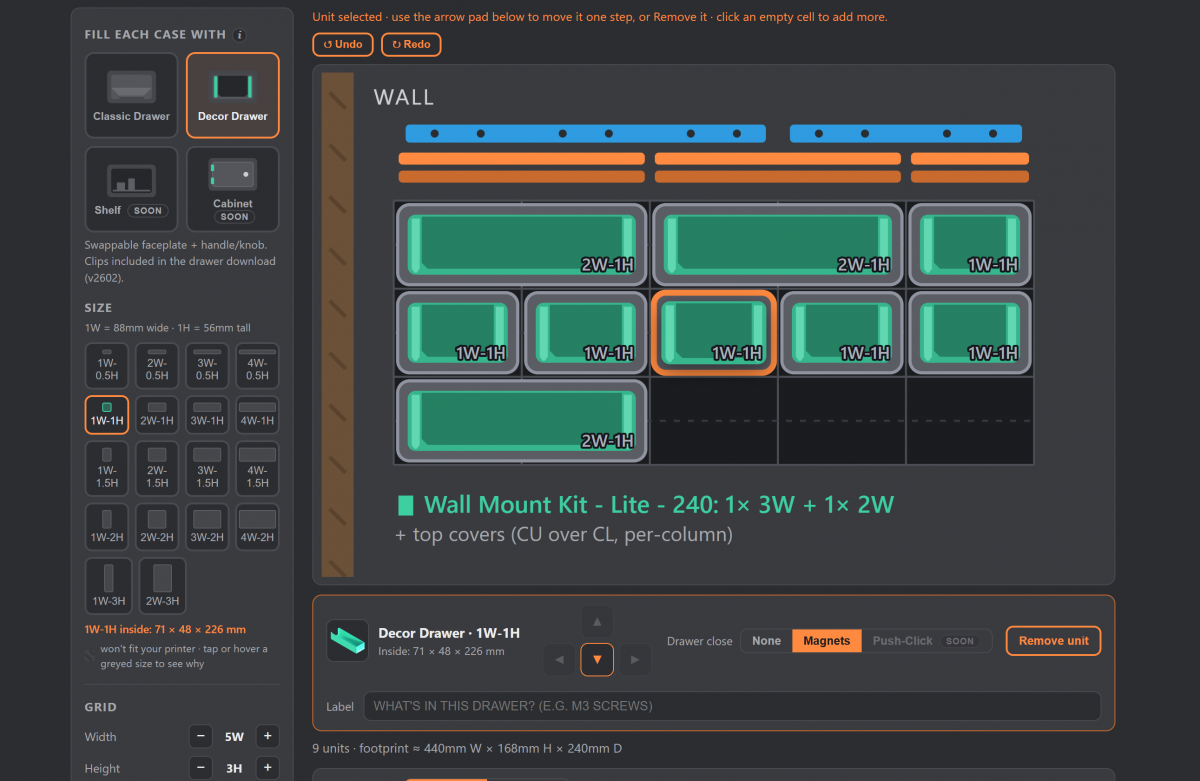Select the Cabinet fill type card
The image size is (1200, 781).
pyautogui.click(x=233, y=189)
